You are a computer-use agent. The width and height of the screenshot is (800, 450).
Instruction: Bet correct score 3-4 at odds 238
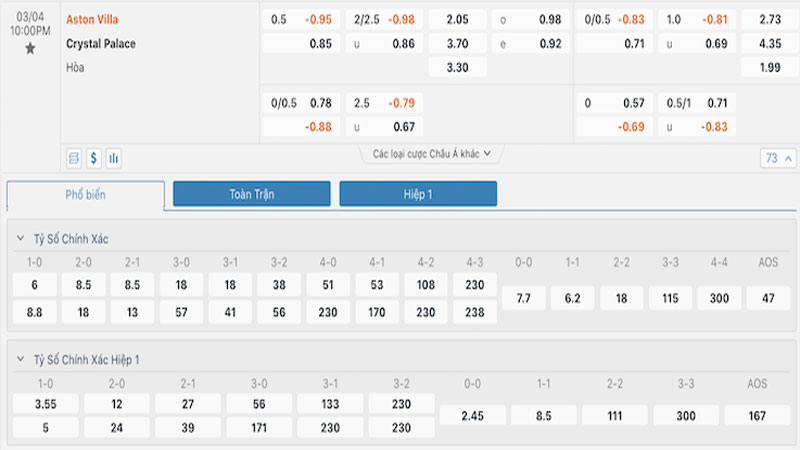475,312
